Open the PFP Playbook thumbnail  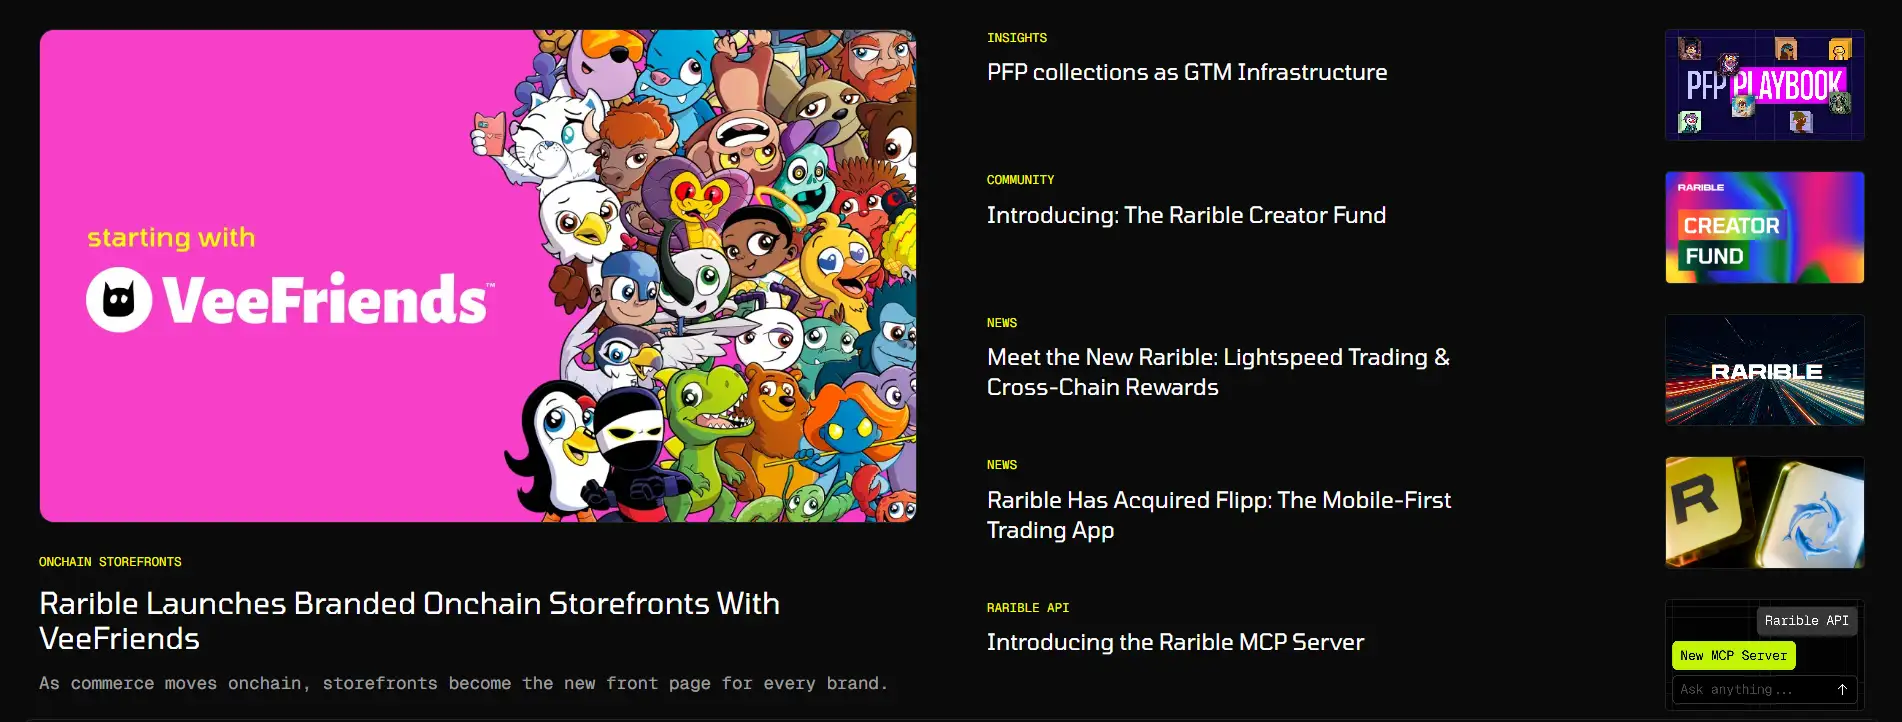(x=1764, y=85)
